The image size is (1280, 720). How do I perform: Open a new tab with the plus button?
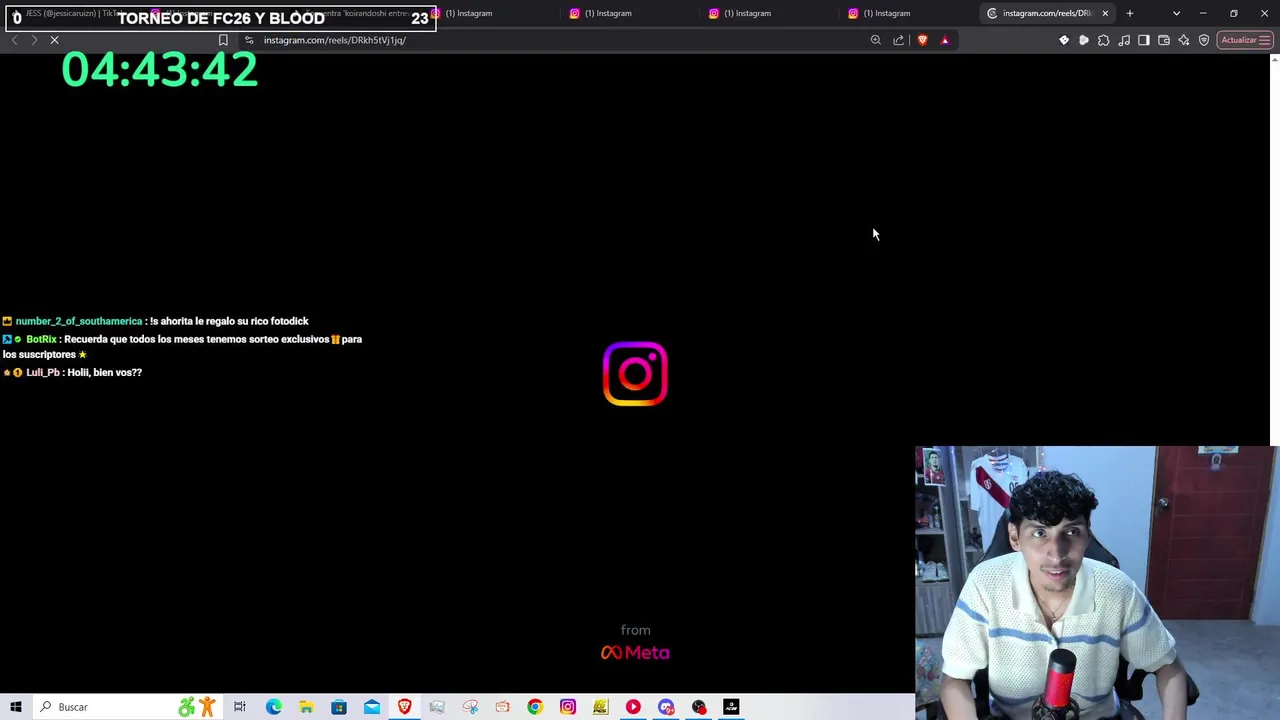pyautogui.click(x=1130, y=13)
